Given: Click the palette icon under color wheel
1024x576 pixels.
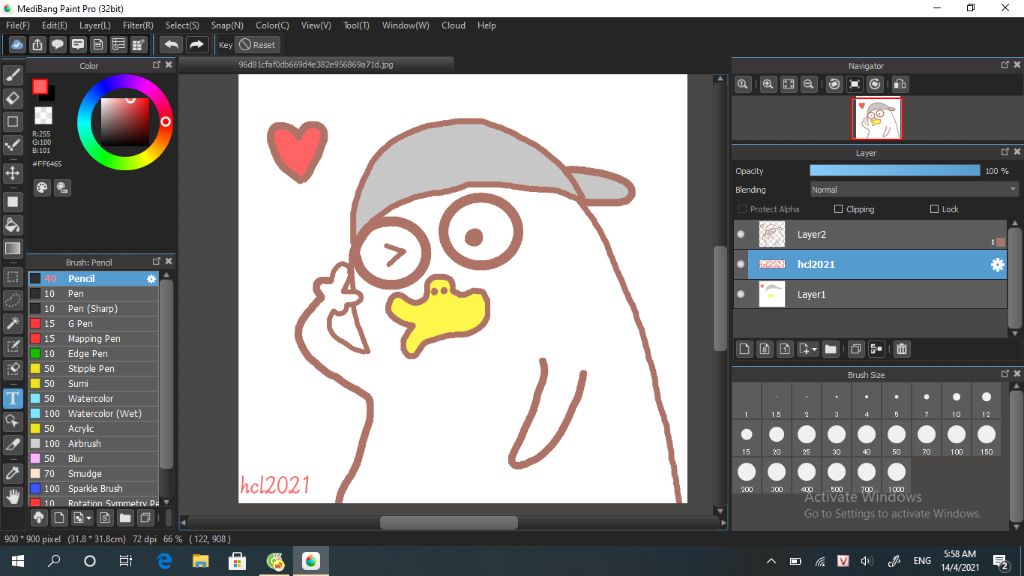Looking at the screenshot, I should point(42,188).
